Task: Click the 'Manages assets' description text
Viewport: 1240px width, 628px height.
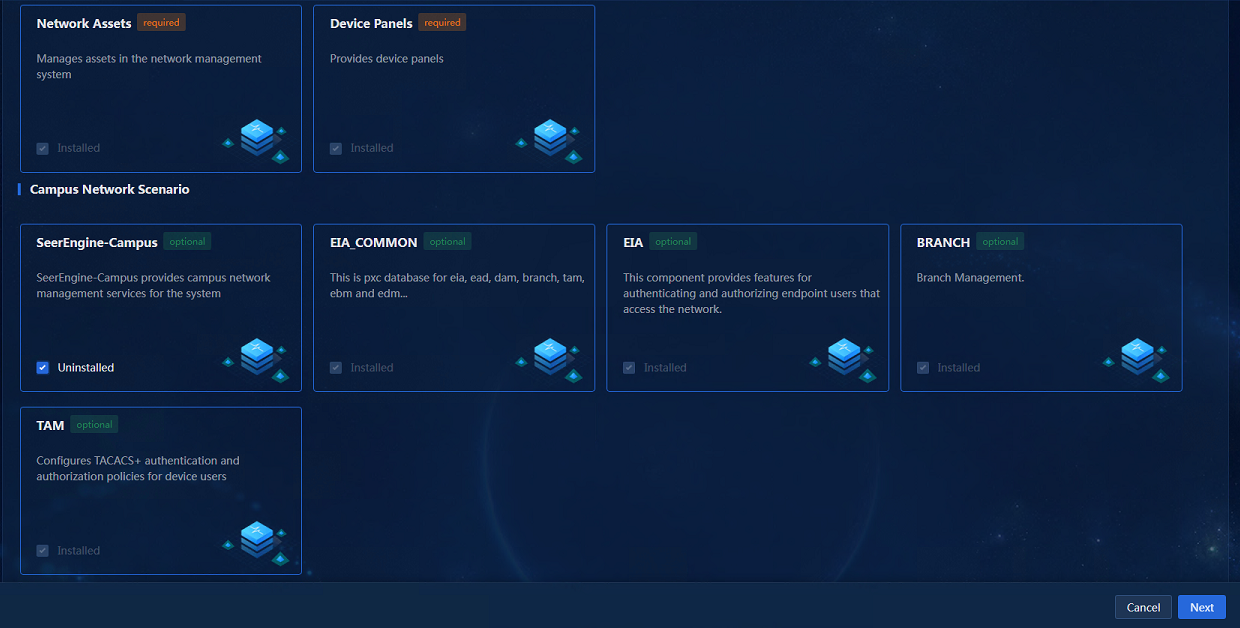Action: pyautogui.click(x=149, y=67)
